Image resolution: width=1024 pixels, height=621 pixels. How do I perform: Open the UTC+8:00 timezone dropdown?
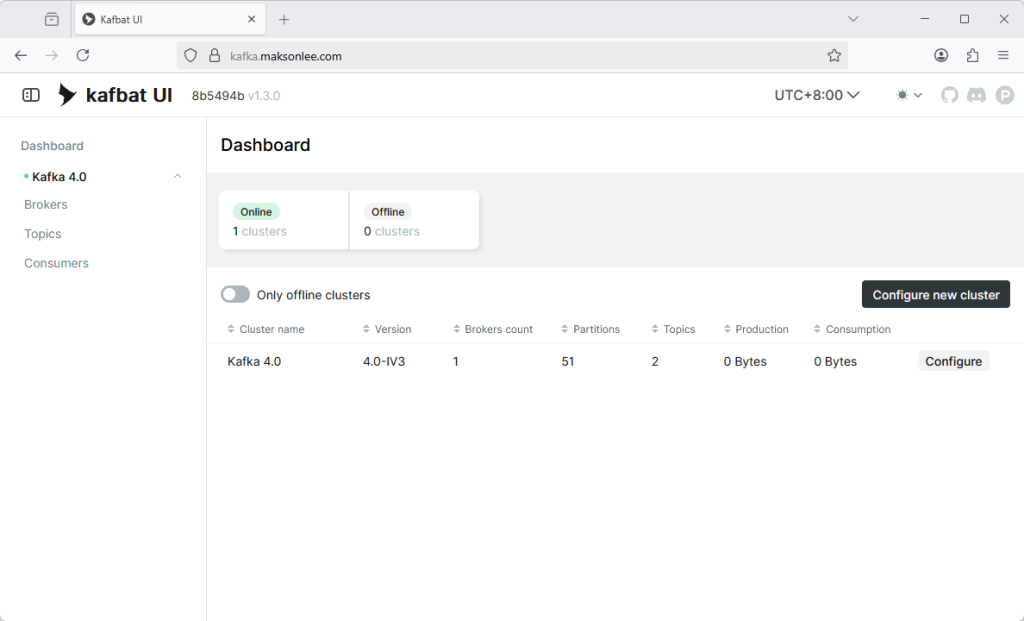click(816, 95)
